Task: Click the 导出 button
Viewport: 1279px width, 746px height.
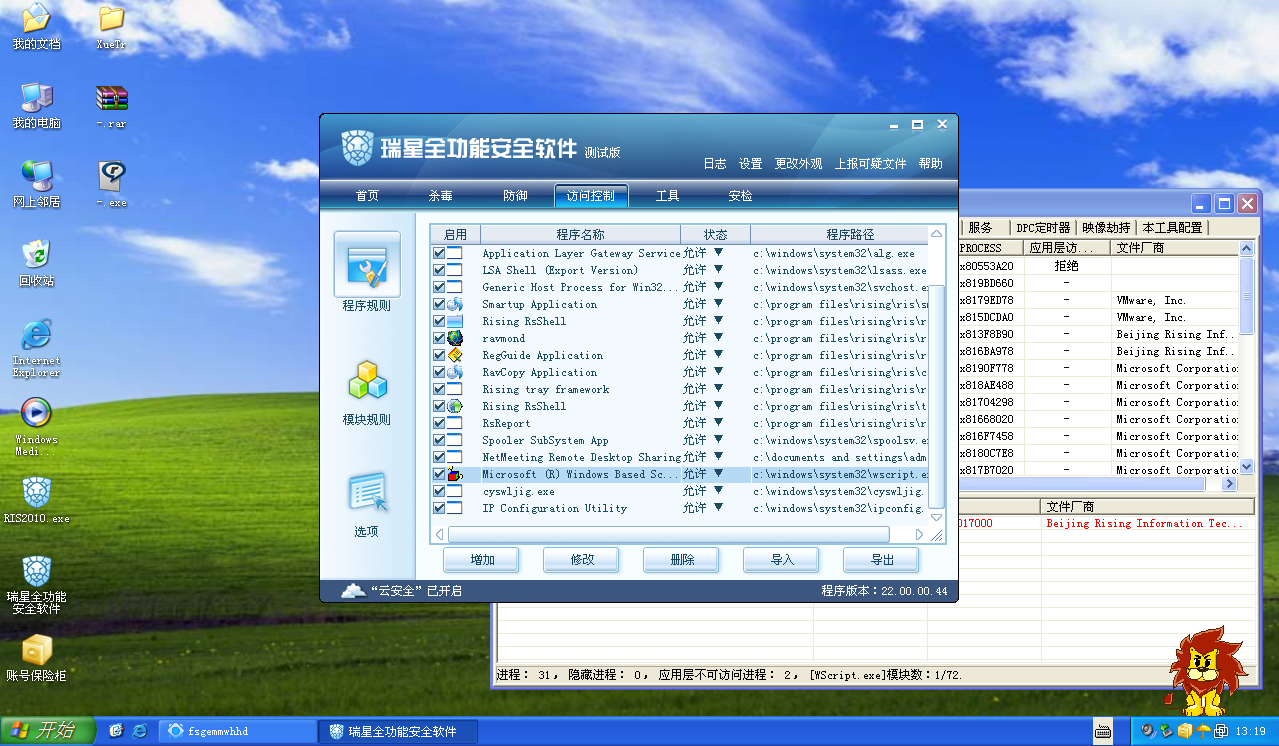Action: (x=882, y=560)
